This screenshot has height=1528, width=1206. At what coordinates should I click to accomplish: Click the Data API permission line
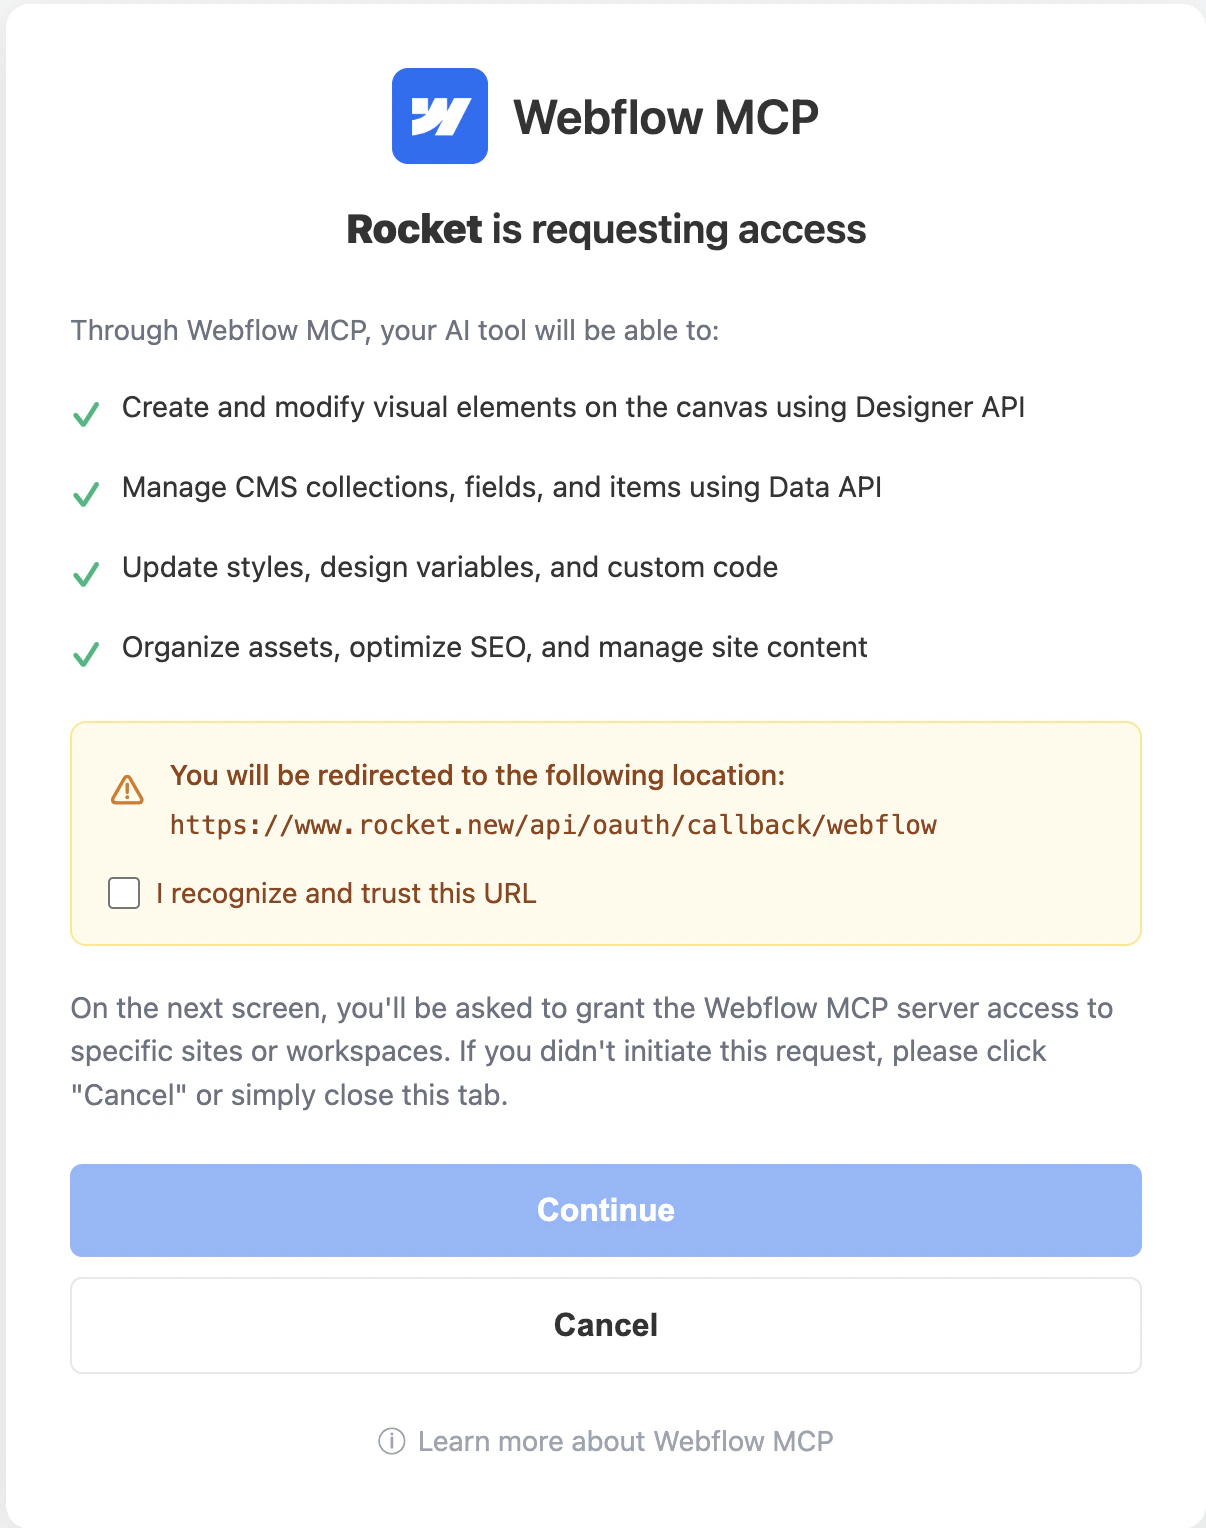click(x=502, y=487)
